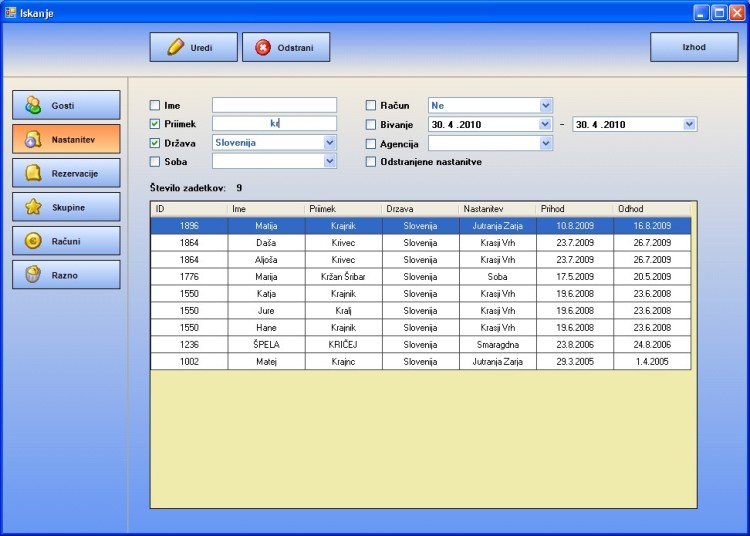This screenshot has width=750, height=536.
Task: Open Rezervacije via its sidebar icon
Action: (34, 173)
